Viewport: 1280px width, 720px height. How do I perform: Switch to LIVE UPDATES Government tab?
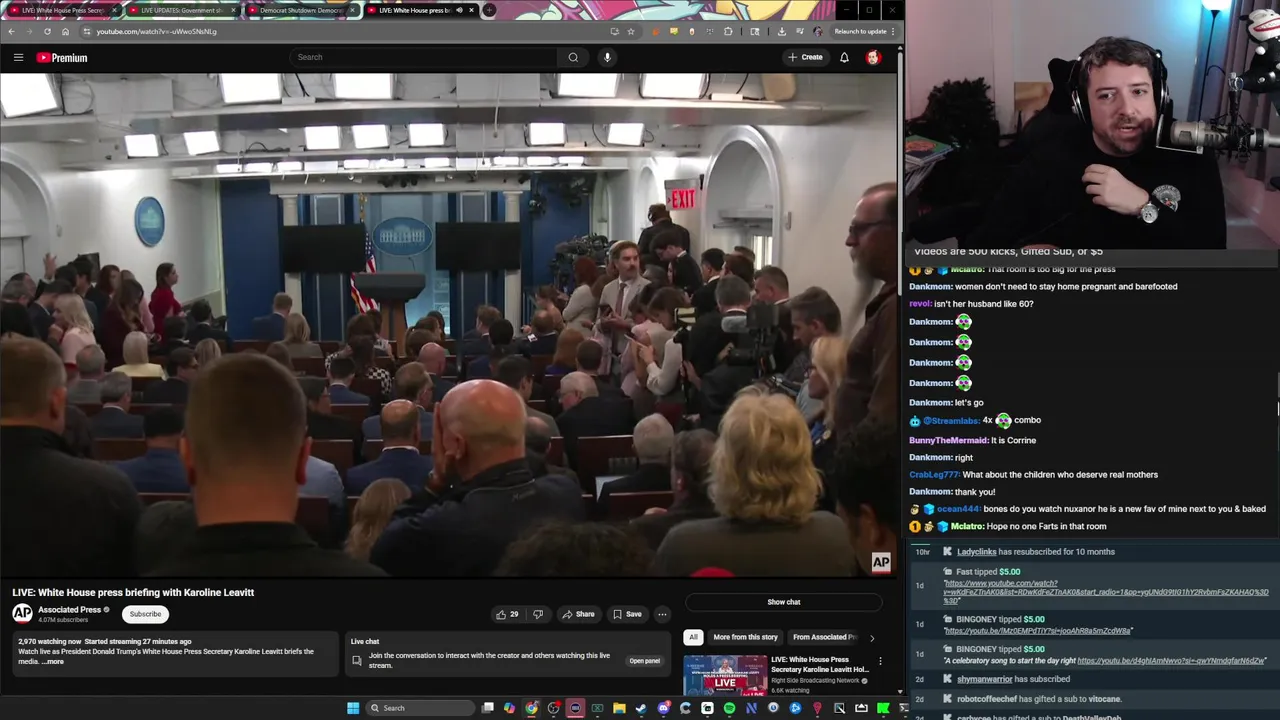[x=182, y=10]
